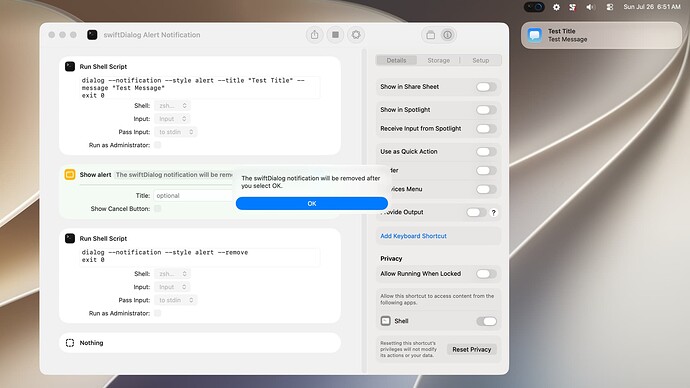Click the swiftDialog Alert Notification window title
Viewport: 690px width, 388px height.
(x=152, y=35)
